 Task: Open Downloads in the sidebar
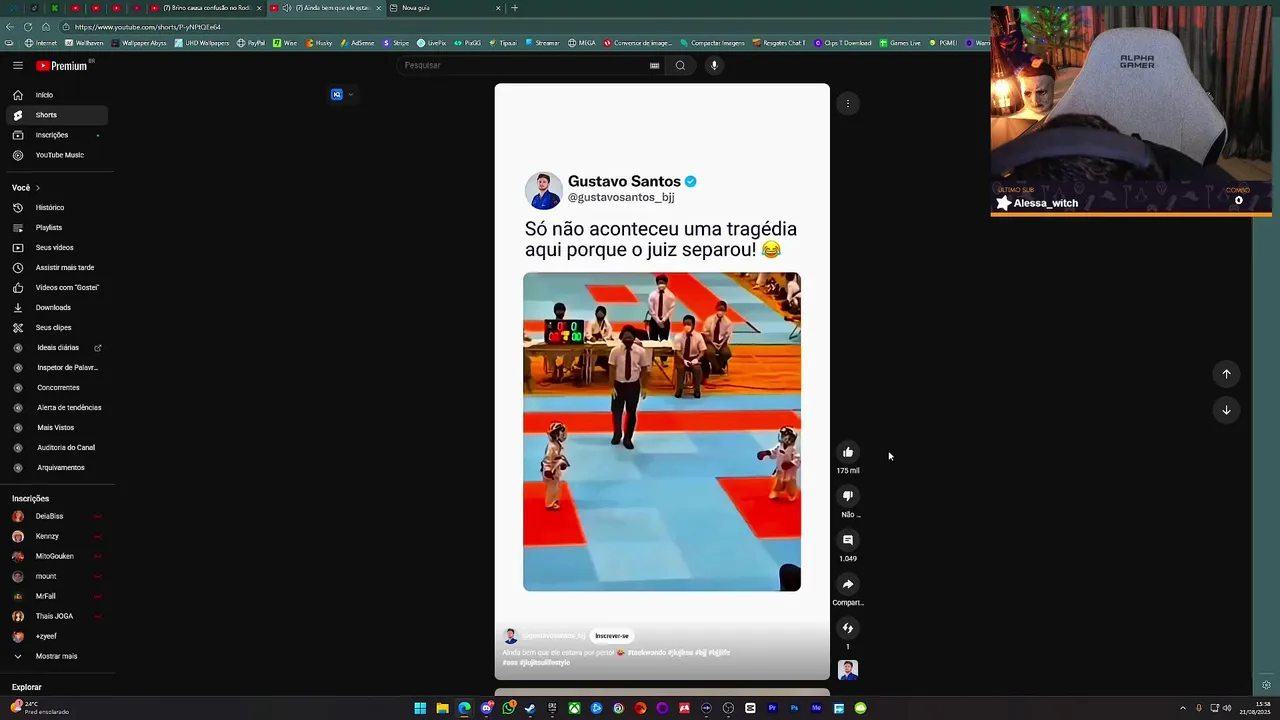(57, 308)
